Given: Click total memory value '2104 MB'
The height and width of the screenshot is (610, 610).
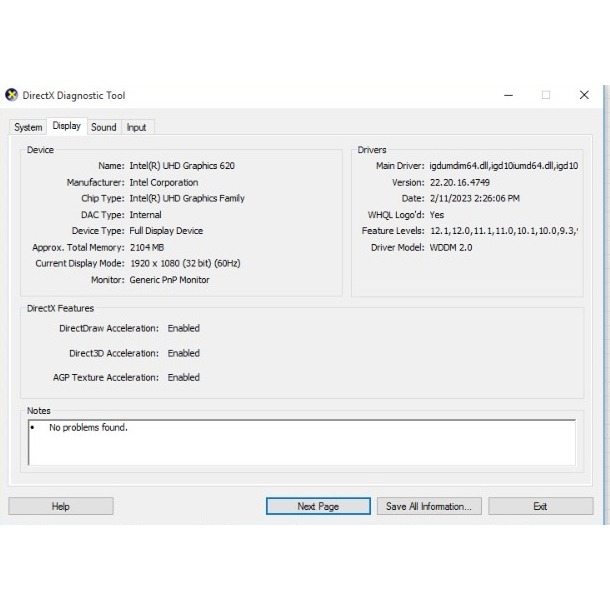Looking at the screenshot, I should point(147,247).
